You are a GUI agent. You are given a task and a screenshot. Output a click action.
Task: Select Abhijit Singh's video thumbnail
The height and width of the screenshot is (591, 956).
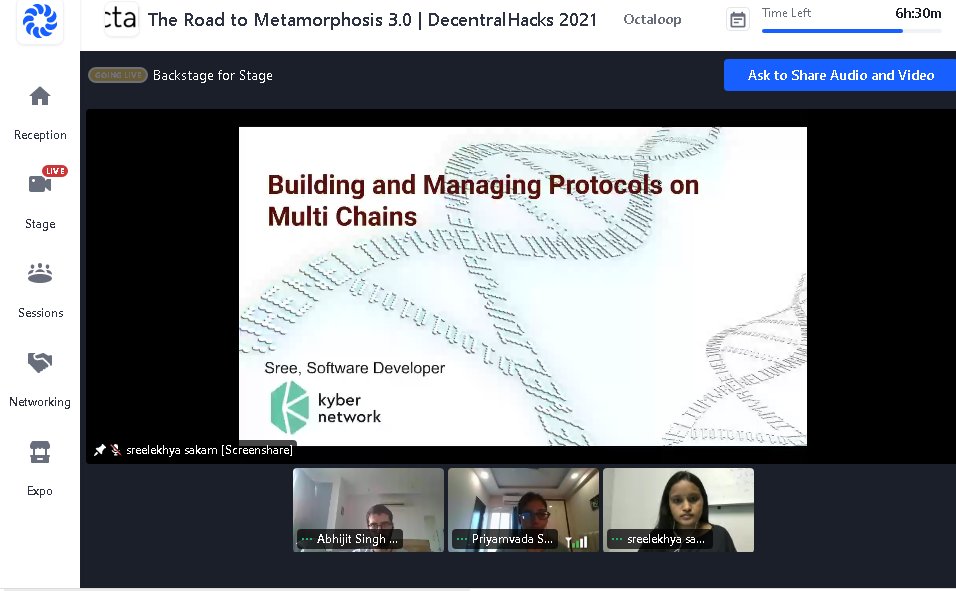point(368,510)
